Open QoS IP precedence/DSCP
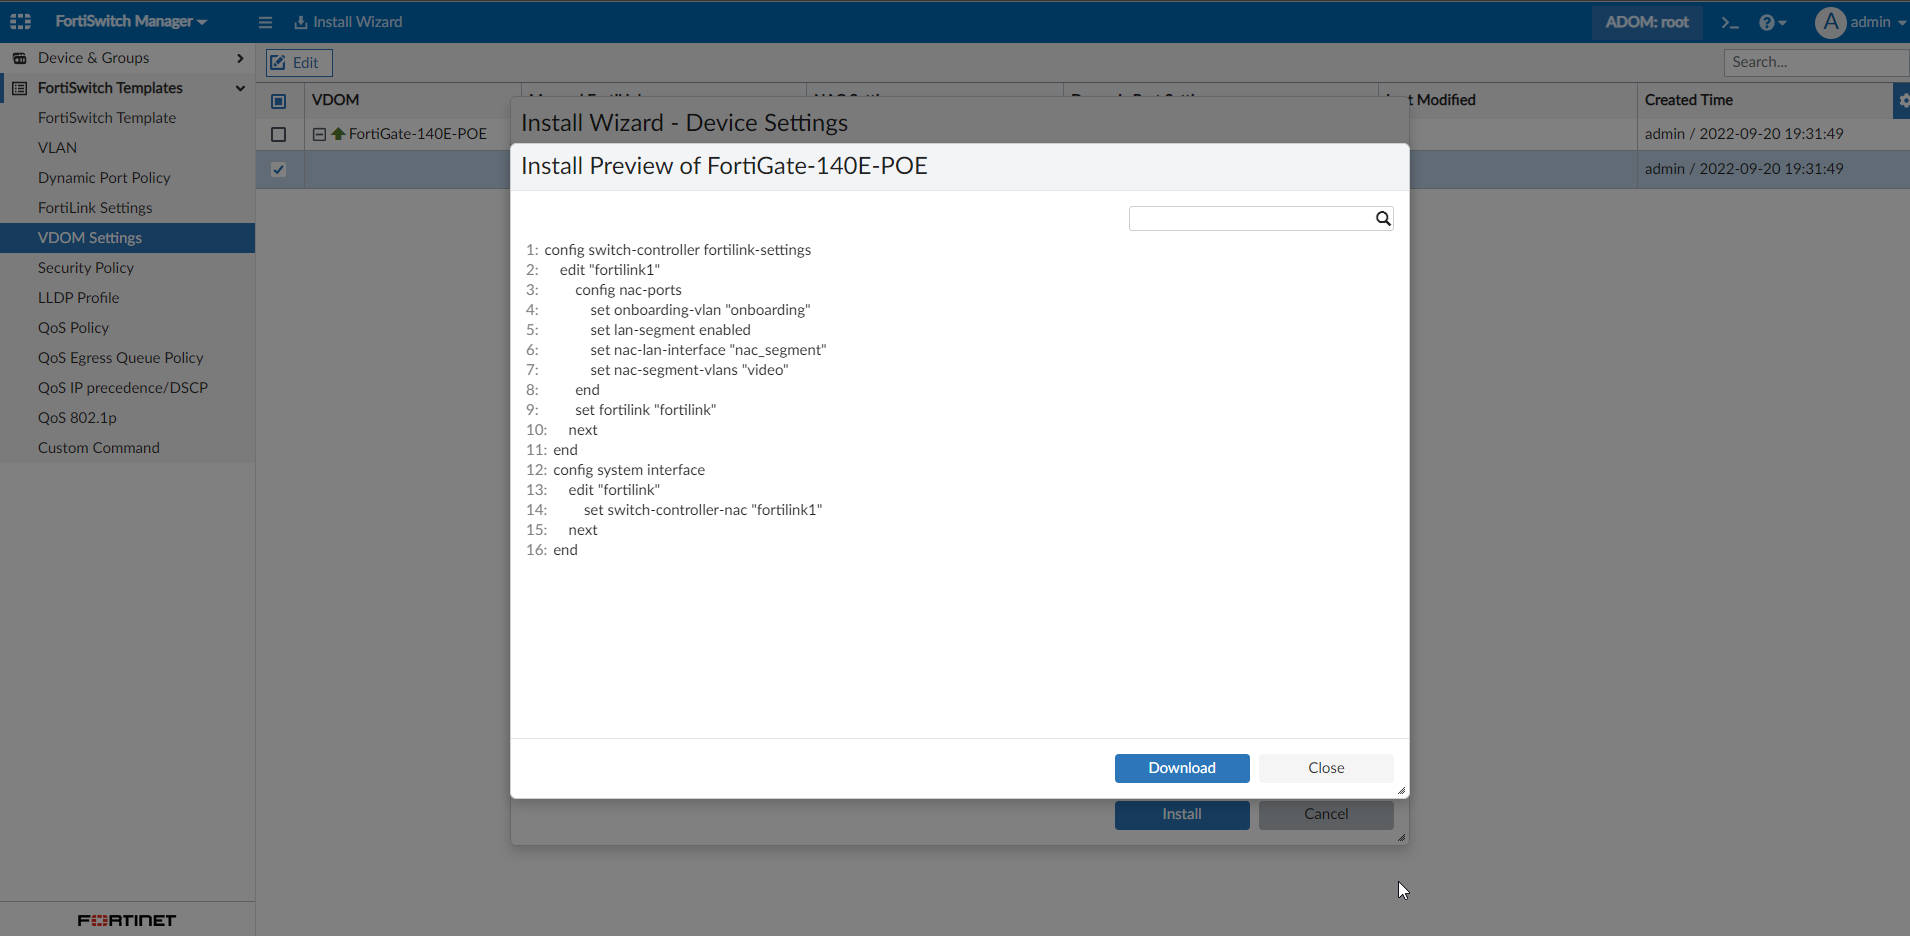The image size is (1910, 936). pos(123,388)
